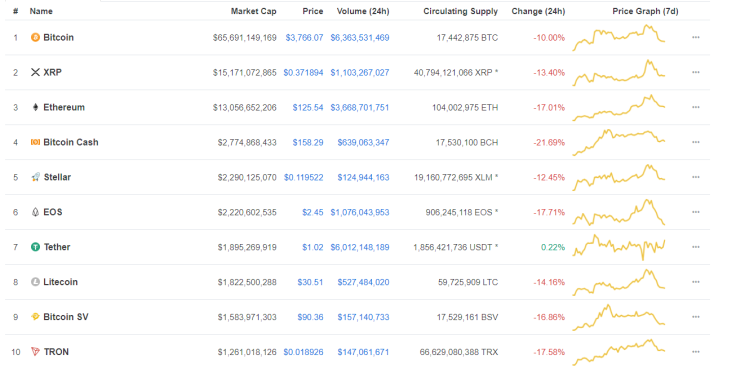Open Bitcoin SV 7-day price graph
The width and height of the screenshot is (736, 368).
pos(618,317)
